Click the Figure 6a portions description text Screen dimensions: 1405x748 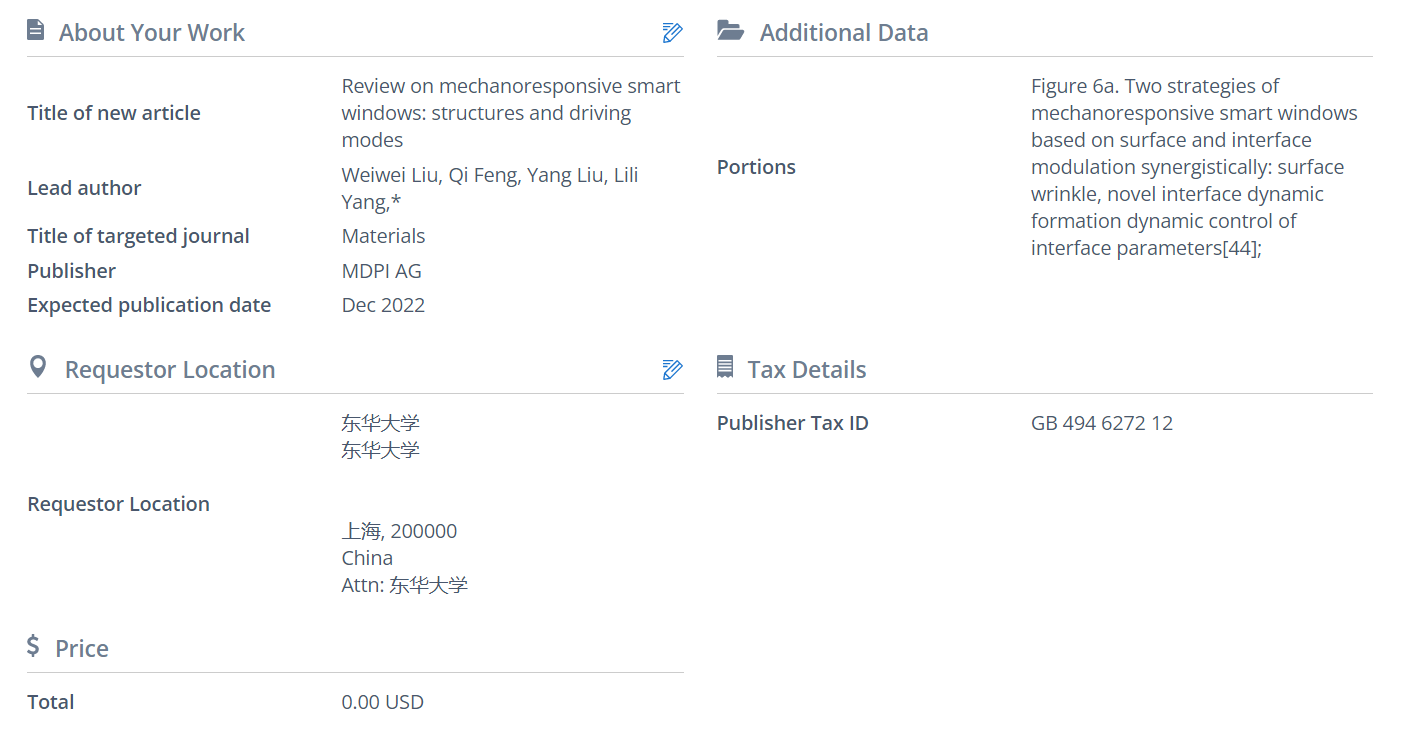tap(1194, 167)
